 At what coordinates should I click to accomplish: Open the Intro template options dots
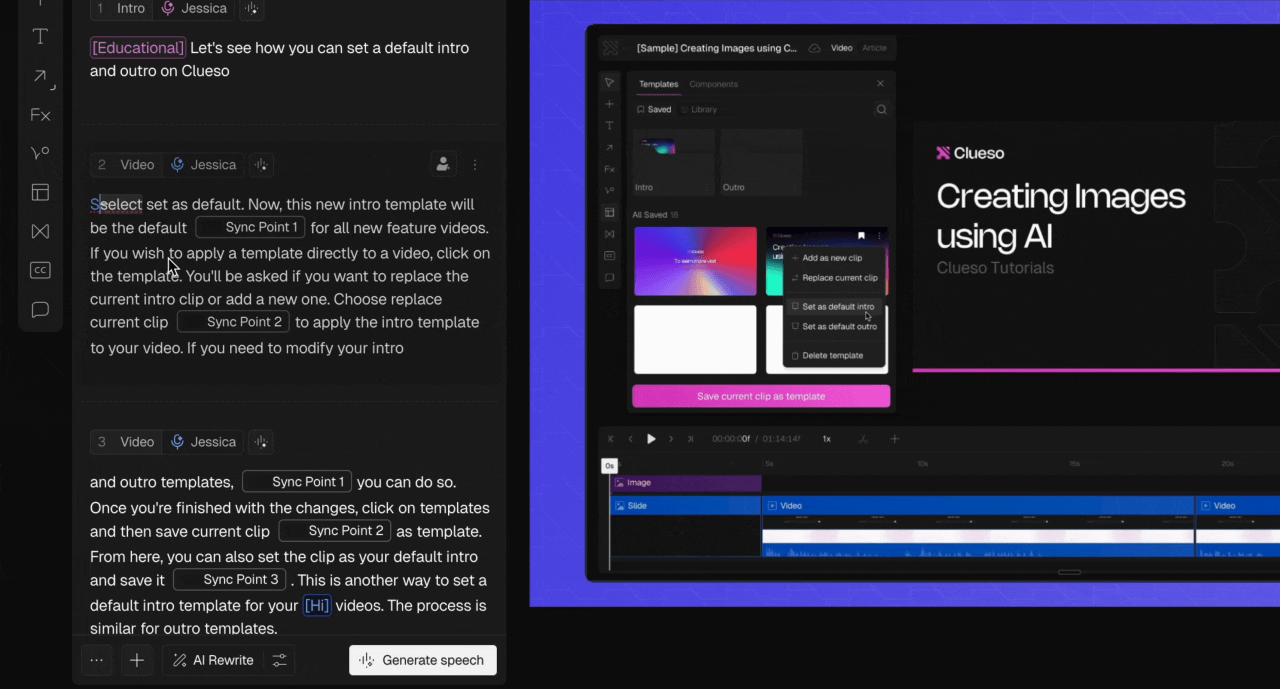coord(708,188)
